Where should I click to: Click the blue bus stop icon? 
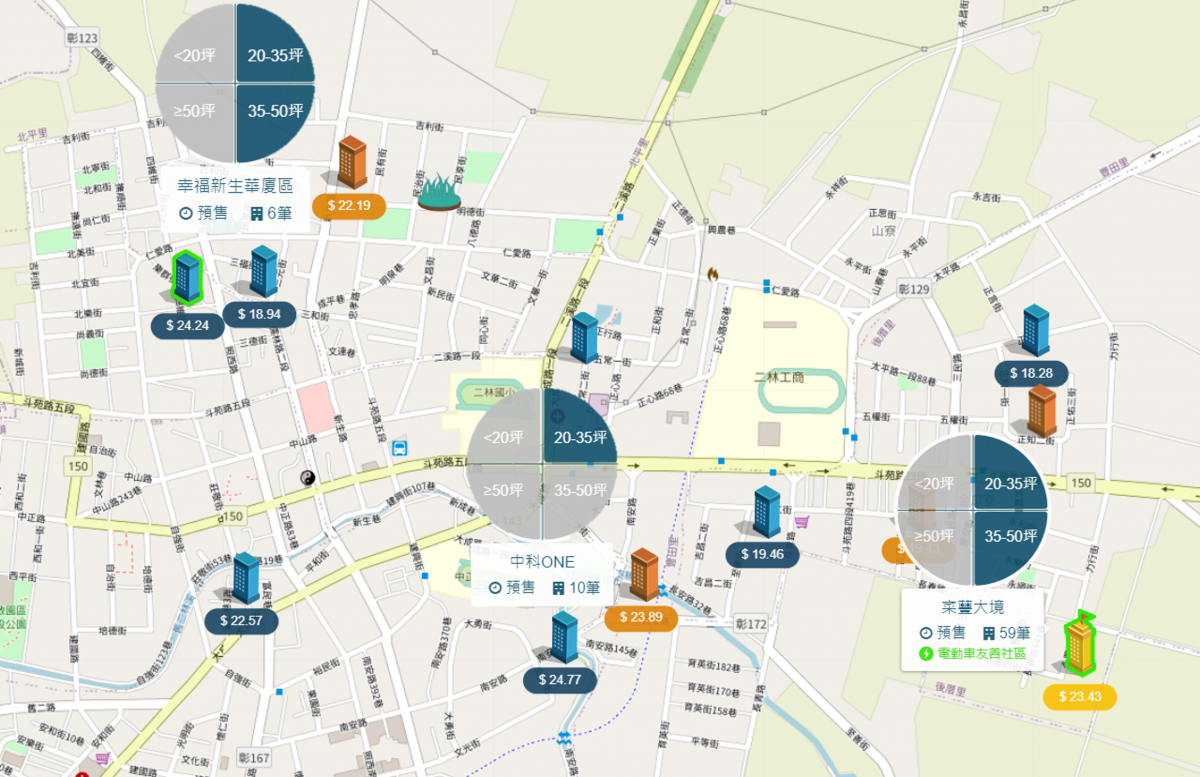point(400,447)
